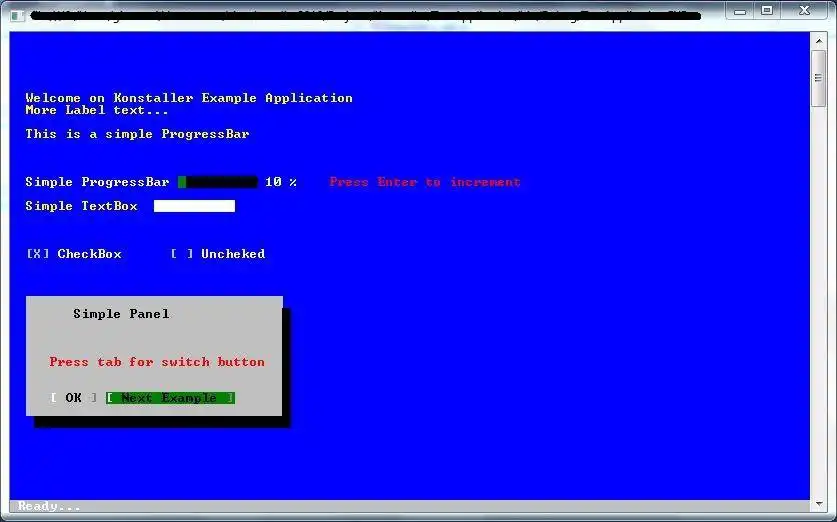
Task: Click the scrollbar up arrow
Action: (x=818, y=41)
